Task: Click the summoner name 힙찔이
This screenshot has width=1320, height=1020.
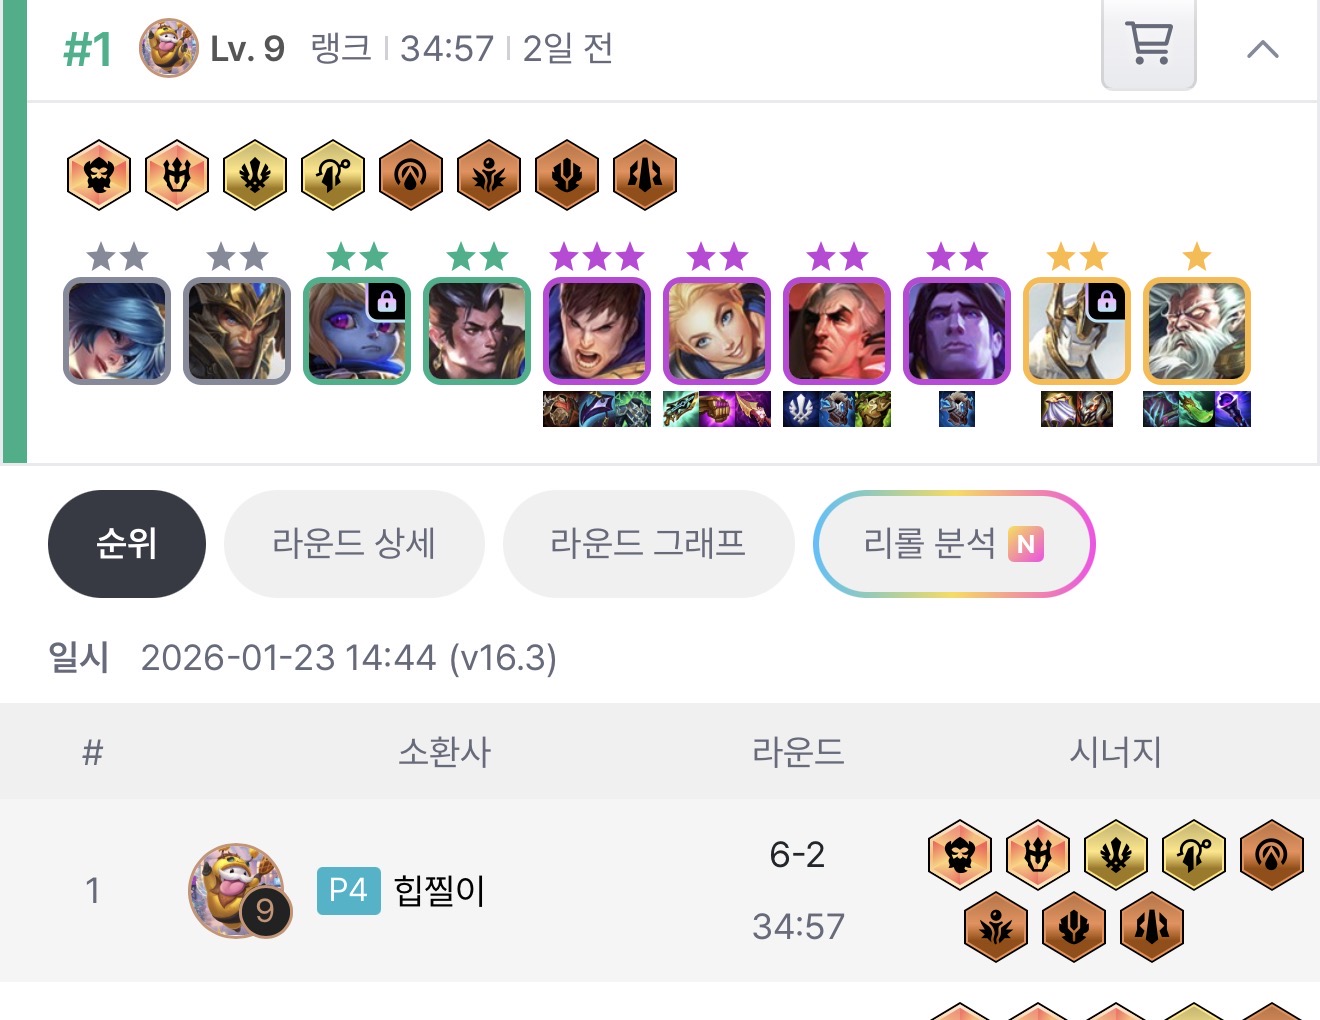Action: [x=439, y=890]
